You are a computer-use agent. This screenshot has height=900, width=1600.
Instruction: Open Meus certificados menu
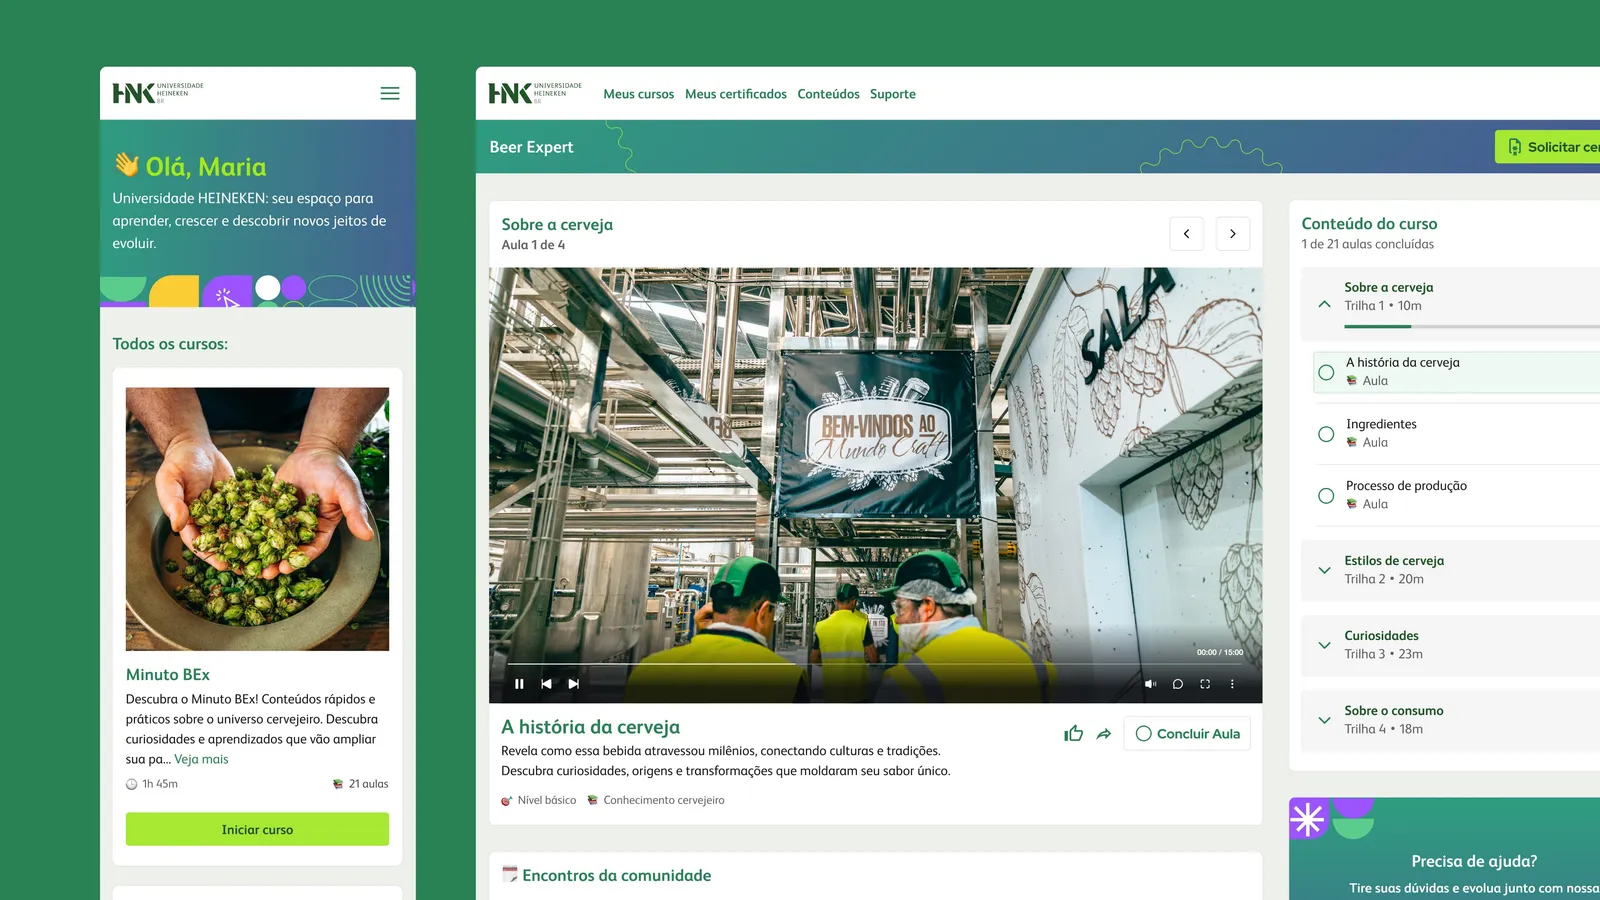736,94
